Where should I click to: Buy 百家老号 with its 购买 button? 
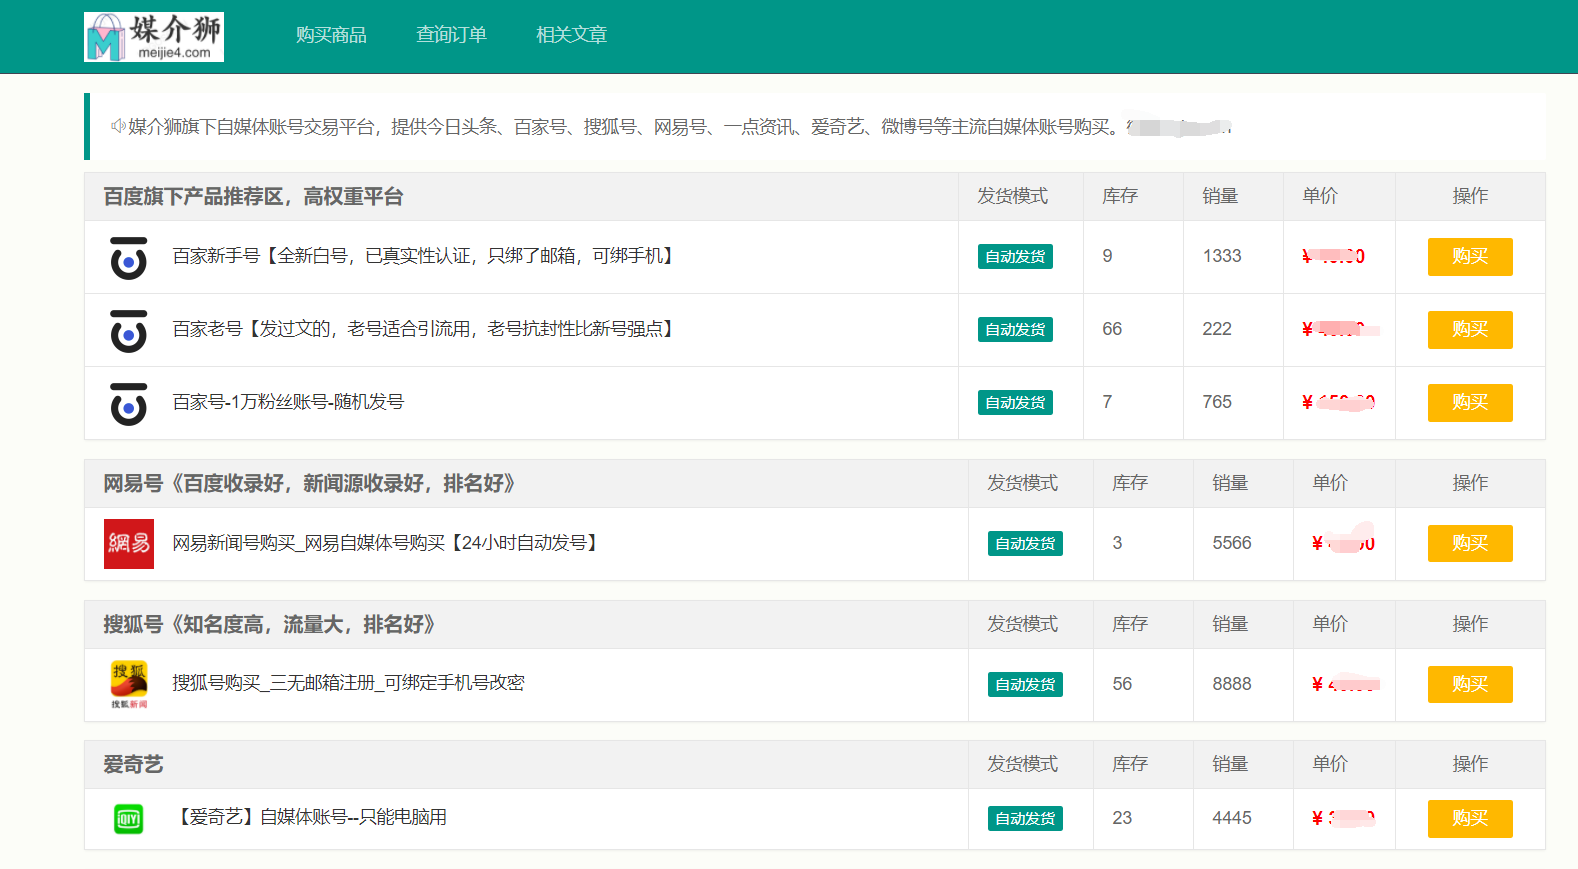1470,330
